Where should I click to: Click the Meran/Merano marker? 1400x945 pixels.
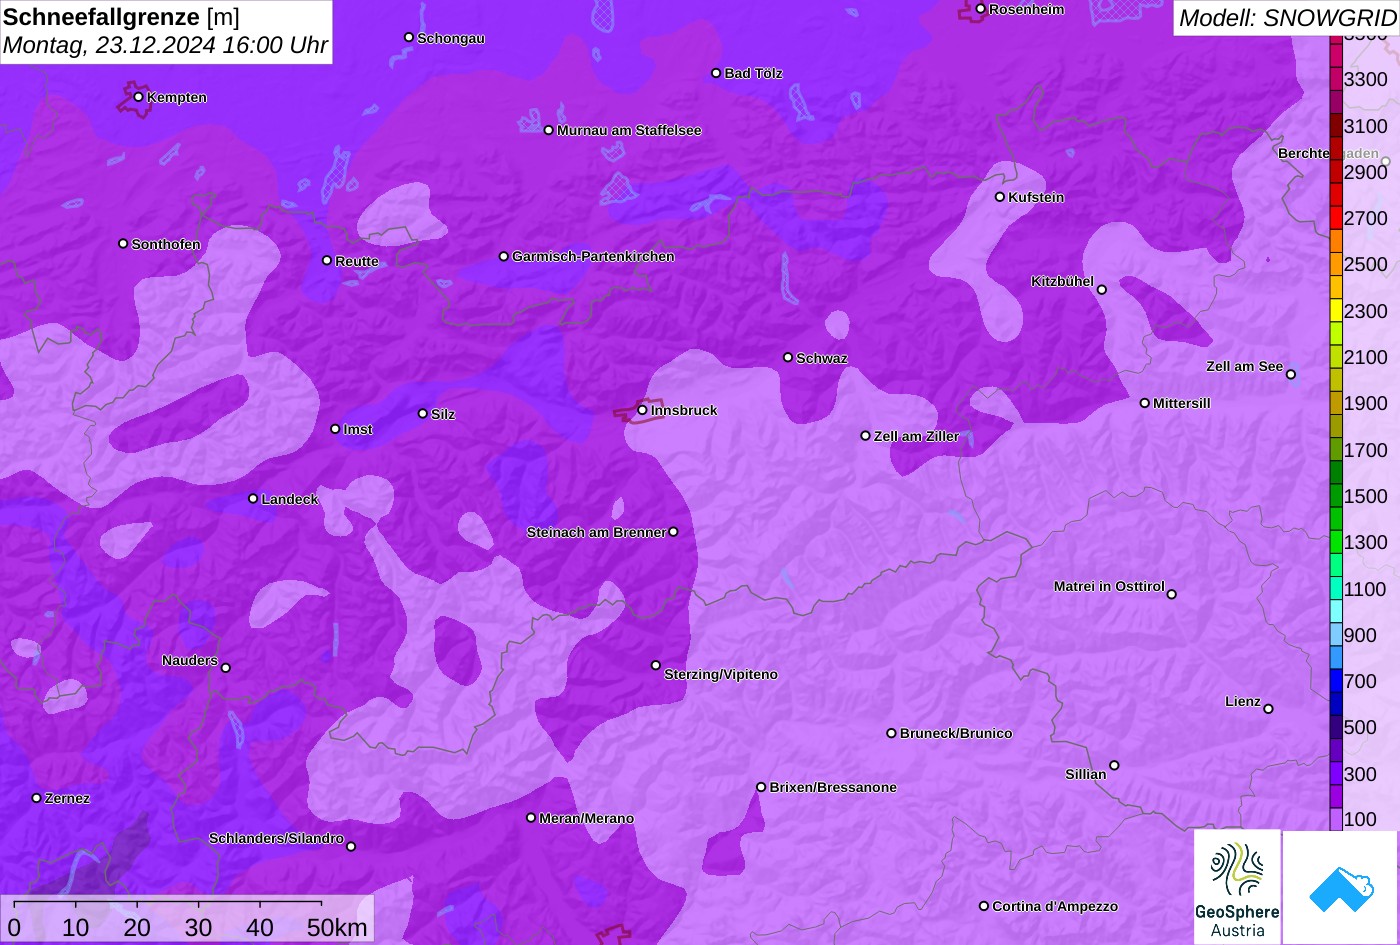point(531,818)
